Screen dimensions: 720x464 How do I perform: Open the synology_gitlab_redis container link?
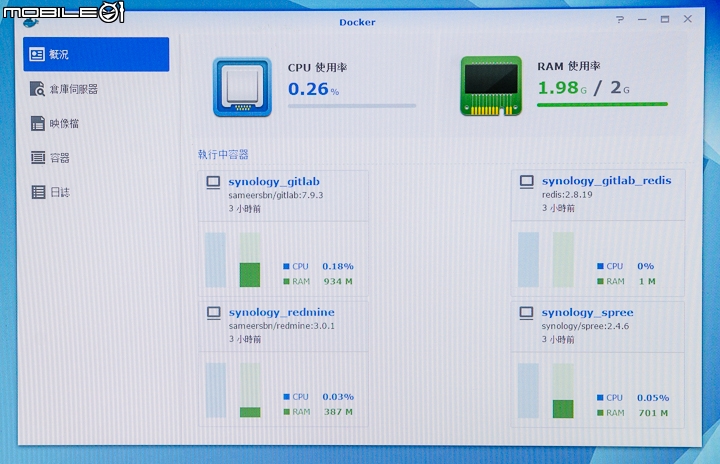pos(607,181)
